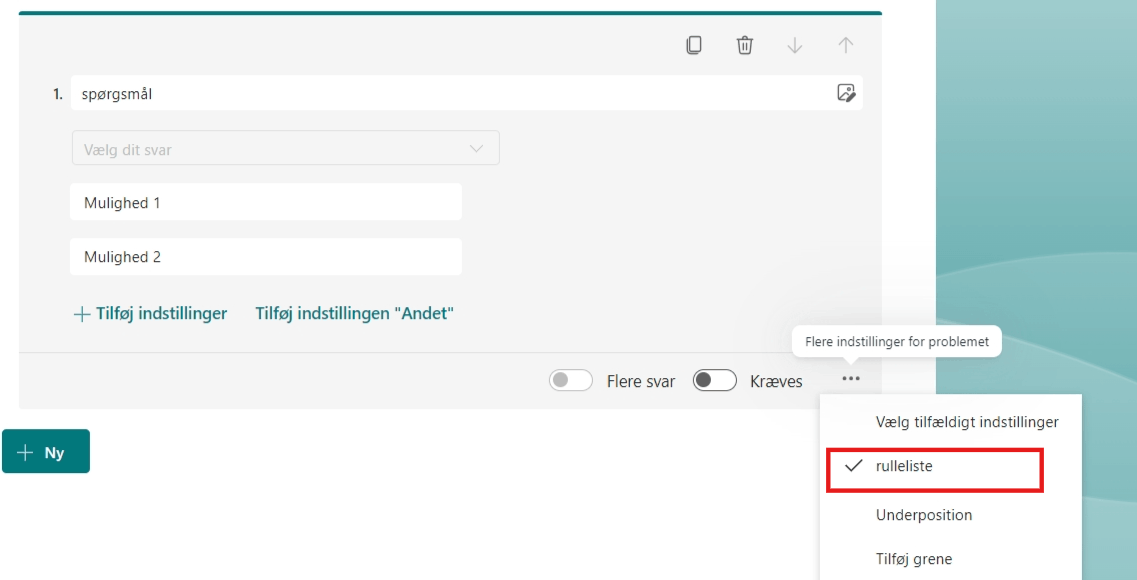The width and height of the screenshot is (1137, 580).
Task: Toggle the Flere svar switch
Action: [x=571, y=381]
